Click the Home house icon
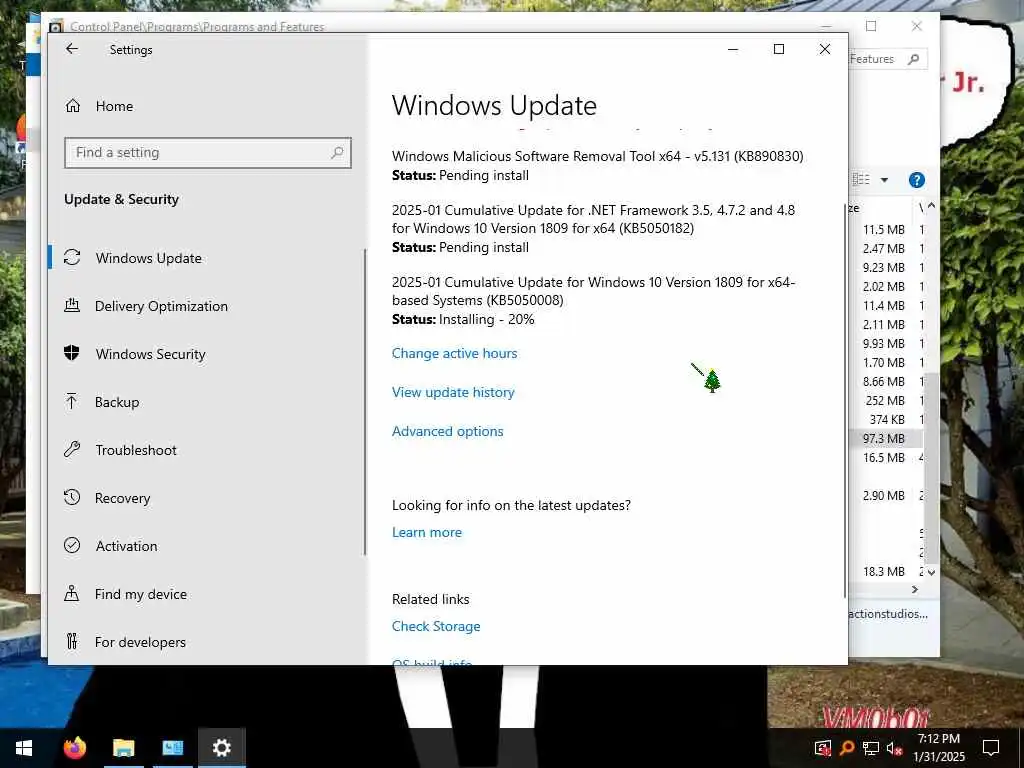Image resolution: width=1024 pixels, height=768 pixels. click(x=72, y=106)
